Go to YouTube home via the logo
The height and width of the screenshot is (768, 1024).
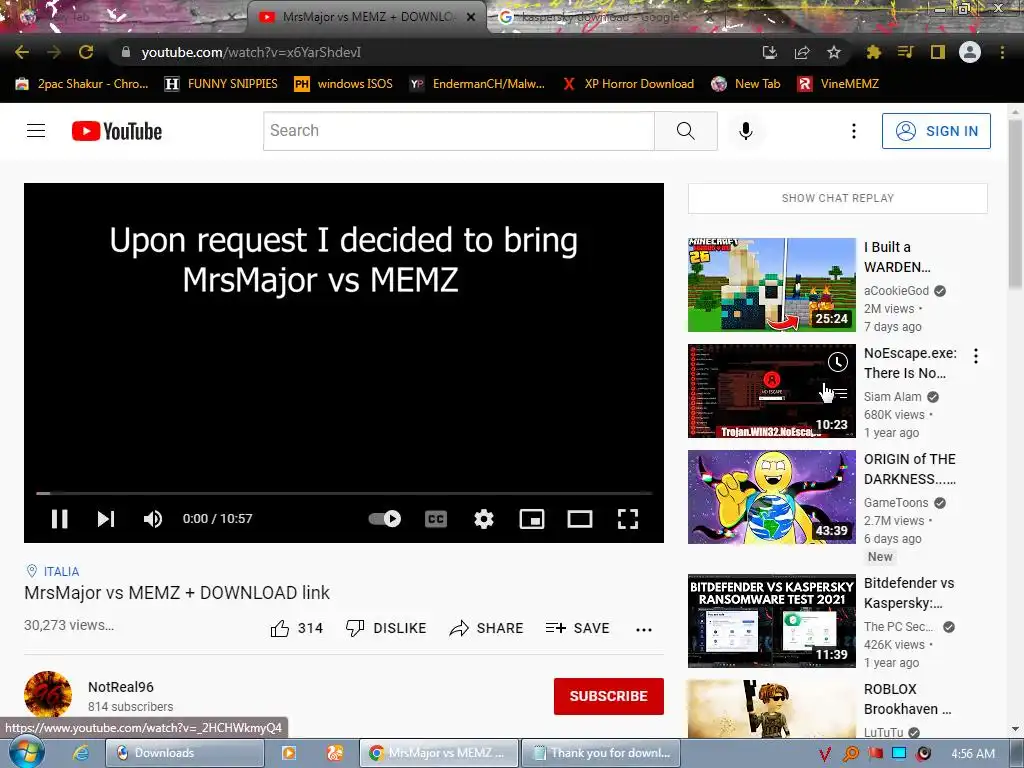click(117, 131)
